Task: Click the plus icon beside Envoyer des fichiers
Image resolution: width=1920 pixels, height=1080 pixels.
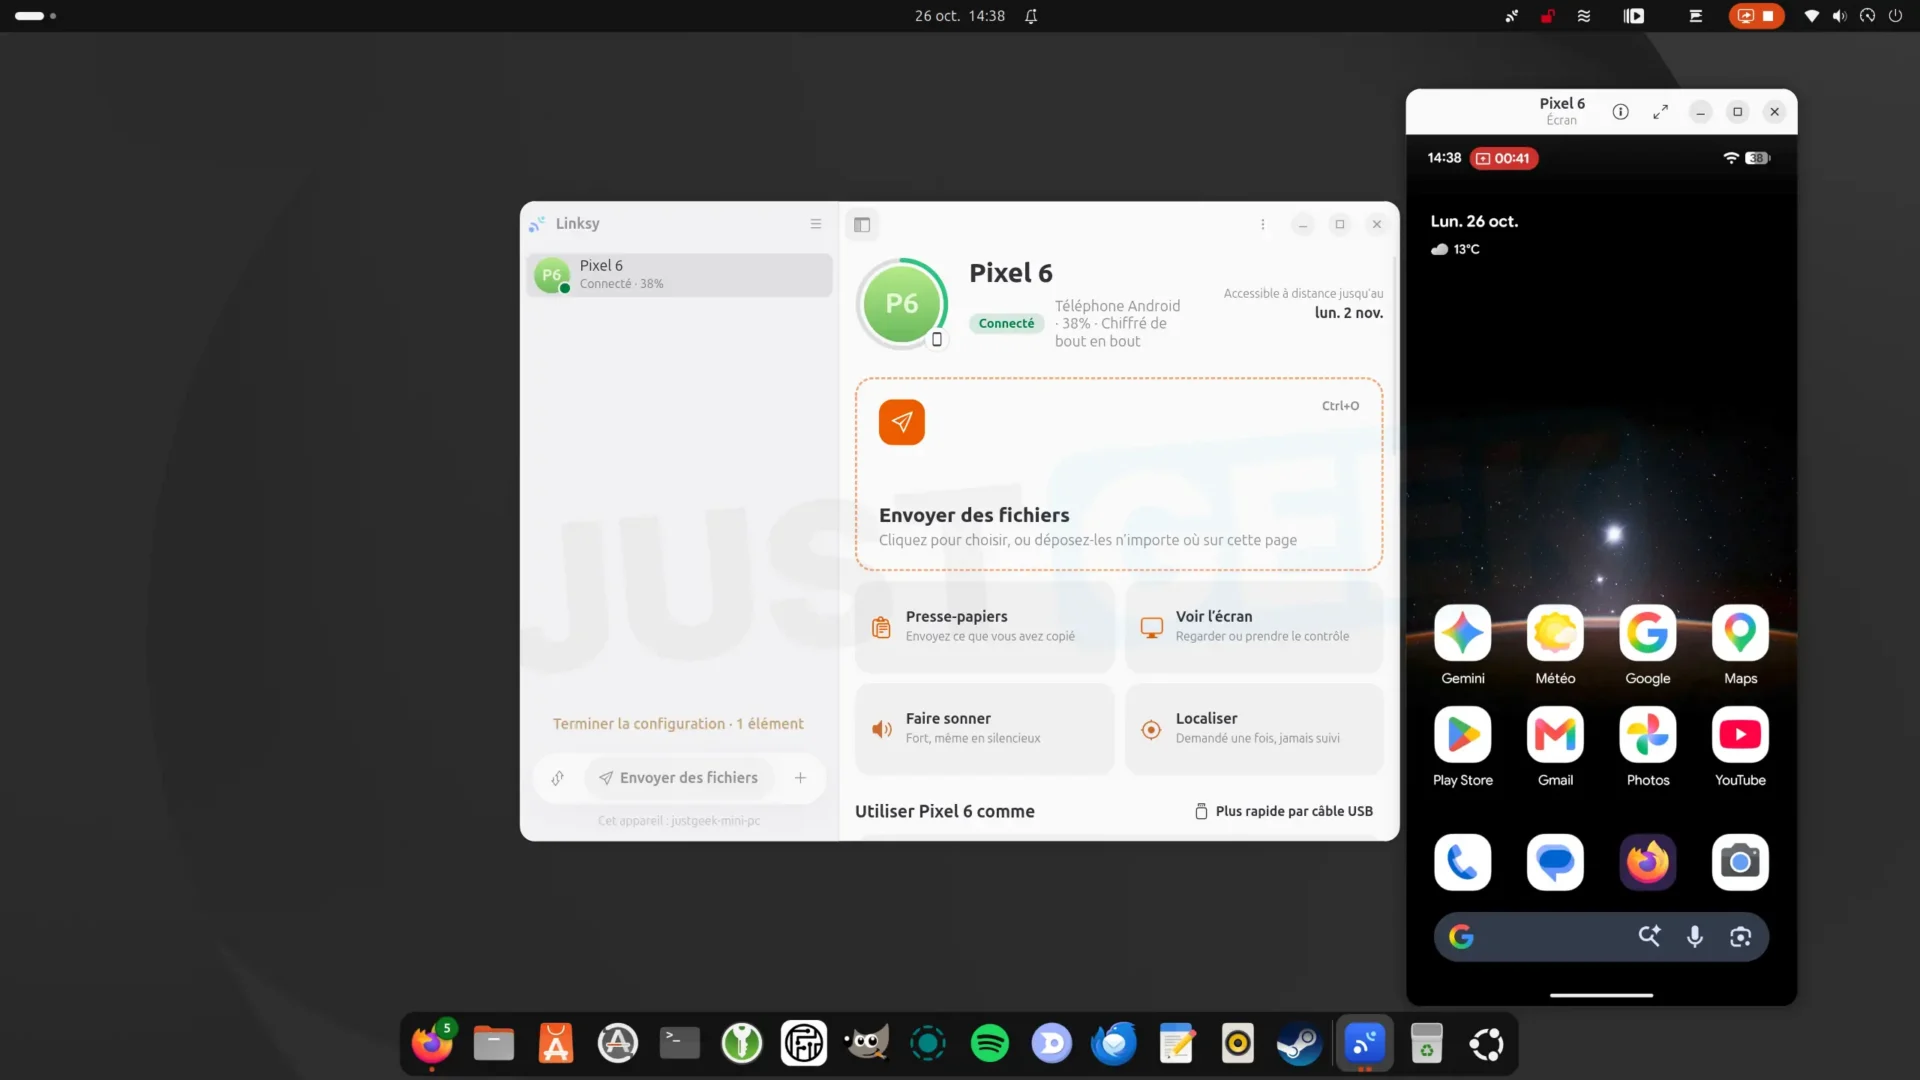Action: click(x=800, y=778)
